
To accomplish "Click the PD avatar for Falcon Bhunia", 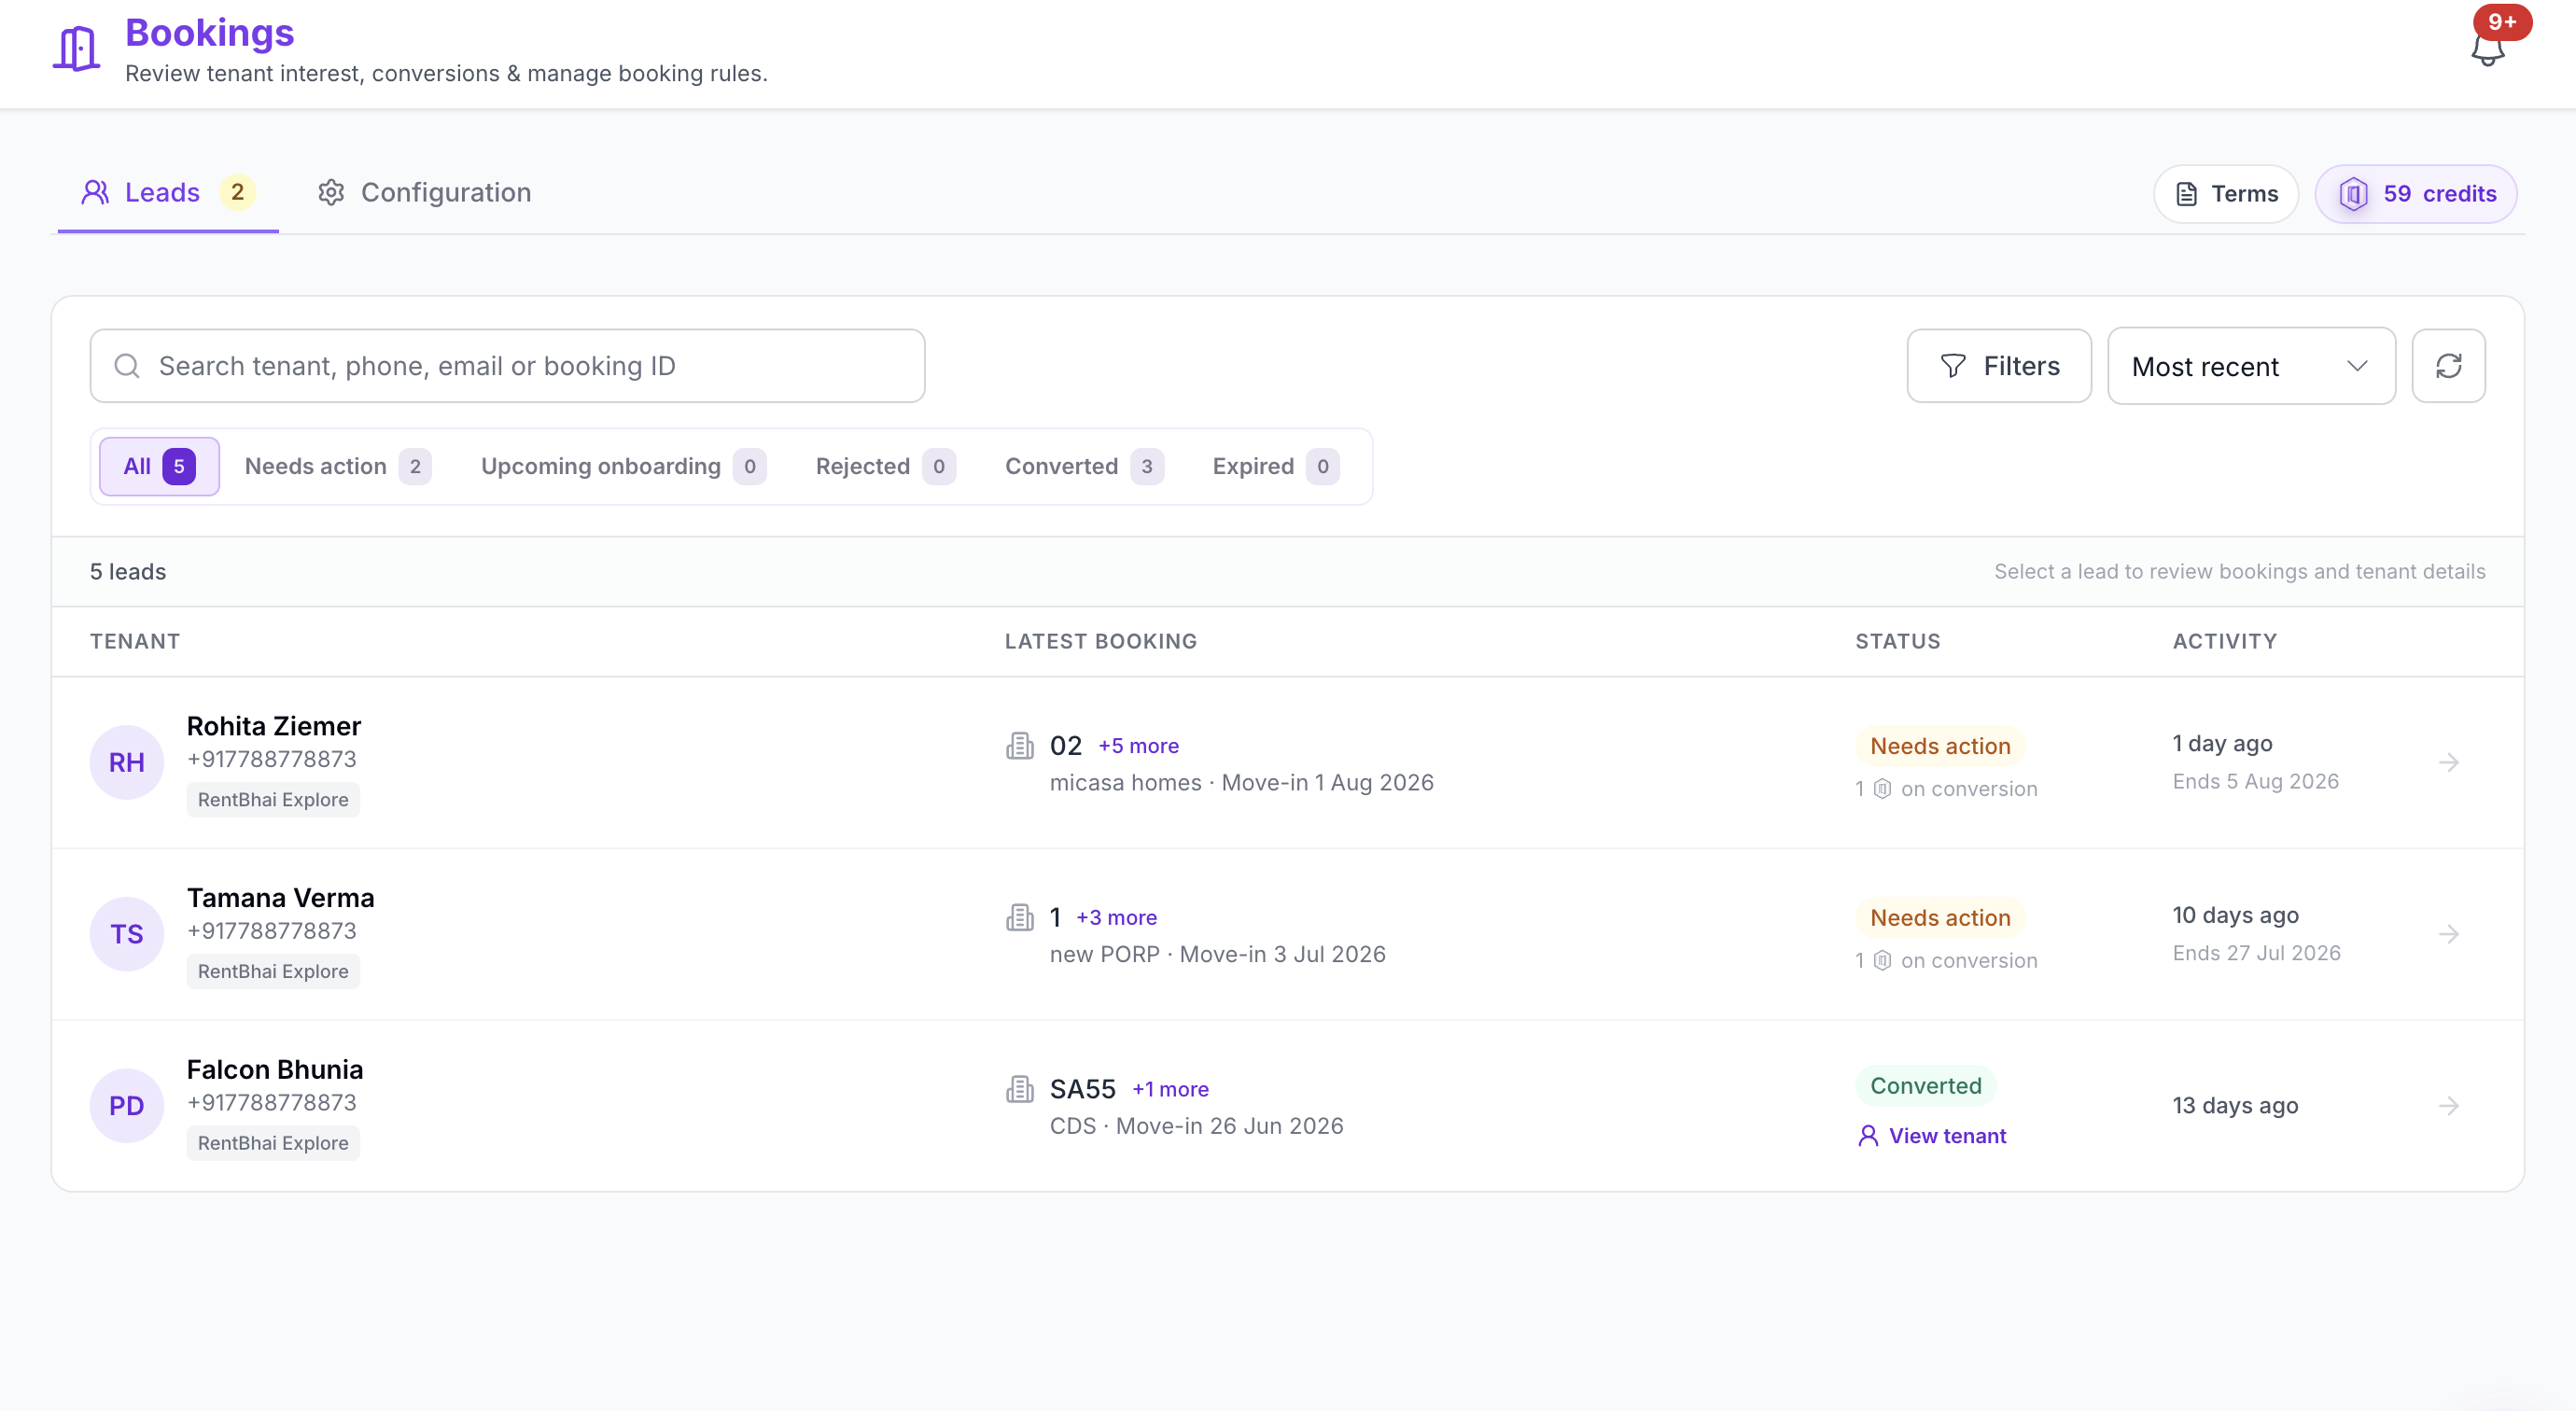I will [127, 1106].
